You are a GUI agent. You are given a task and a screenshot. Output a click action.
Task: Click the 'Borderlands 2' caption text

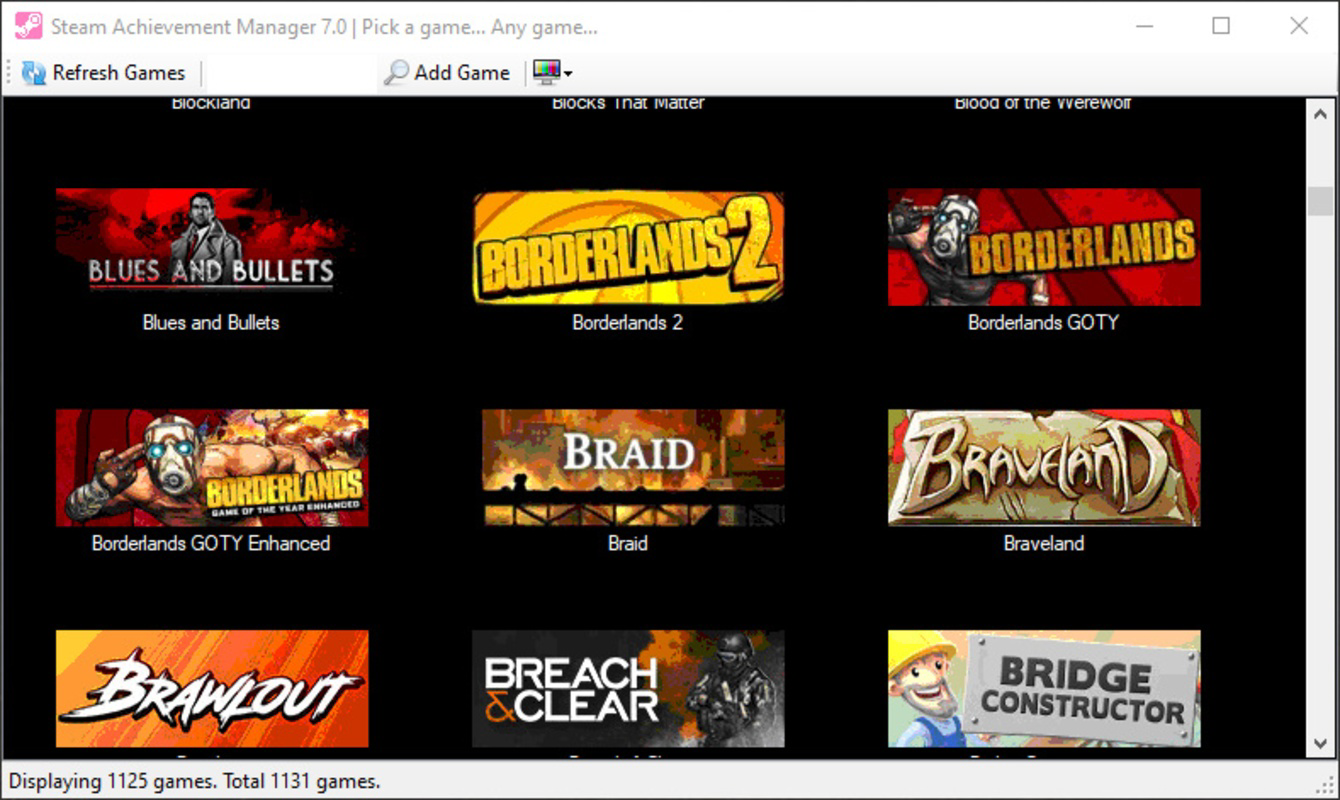628,323
